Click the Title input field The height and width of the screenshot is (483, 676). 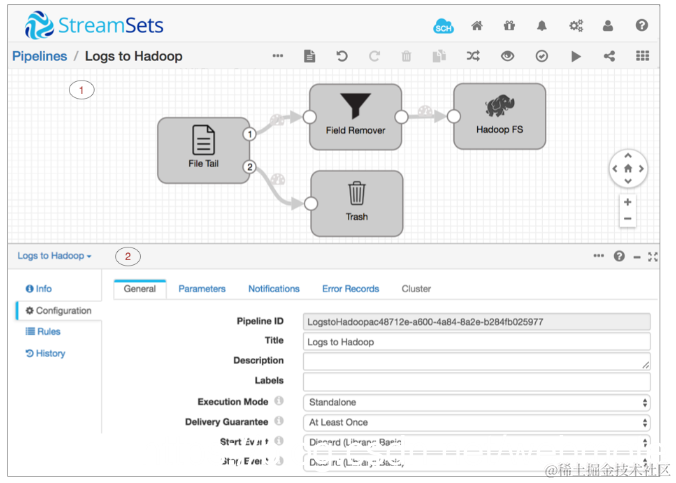tap(476, 342)
